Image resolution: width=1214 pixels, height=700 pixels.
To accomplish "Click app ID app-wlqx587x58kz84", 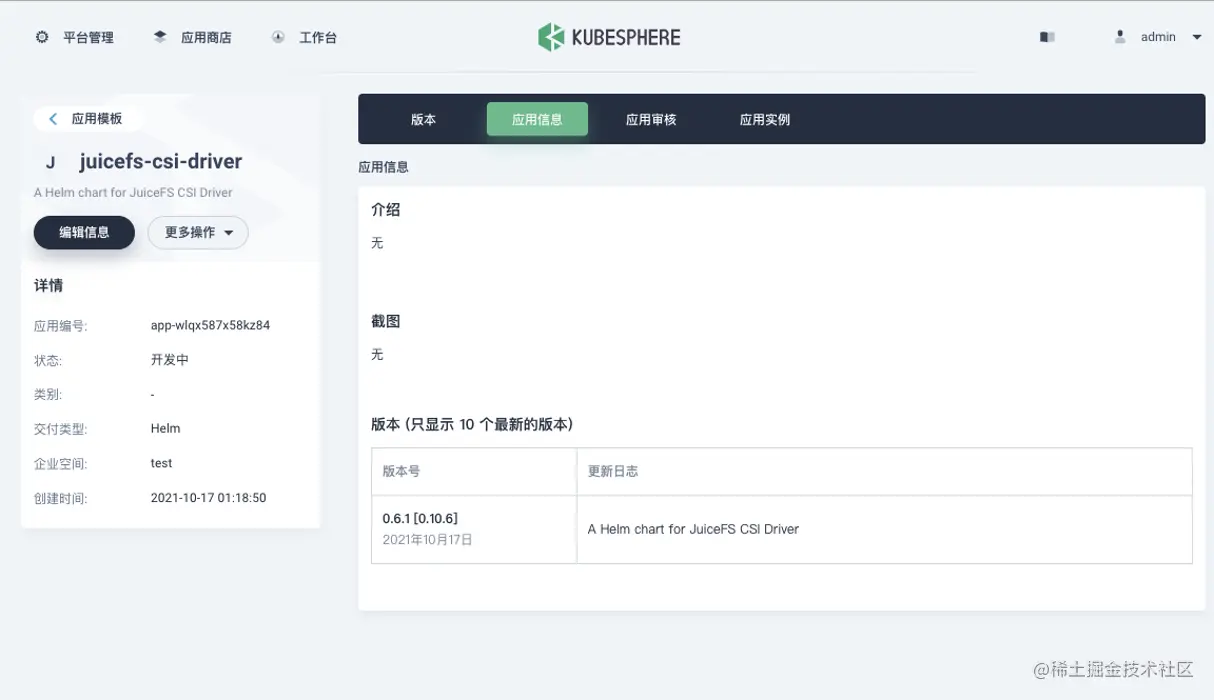I will [x=210, y=325].
